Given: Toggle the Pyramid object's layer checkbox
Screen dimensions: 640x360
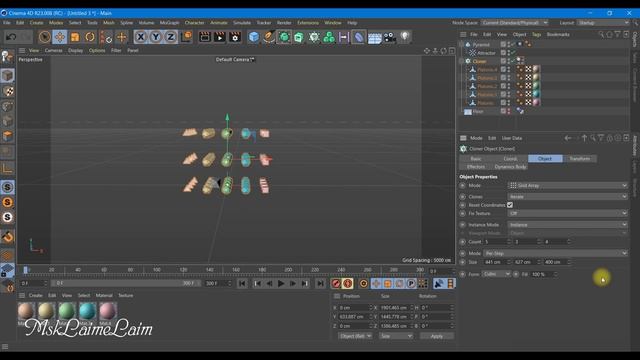Looking at the screenshot, I should point(503,44).
